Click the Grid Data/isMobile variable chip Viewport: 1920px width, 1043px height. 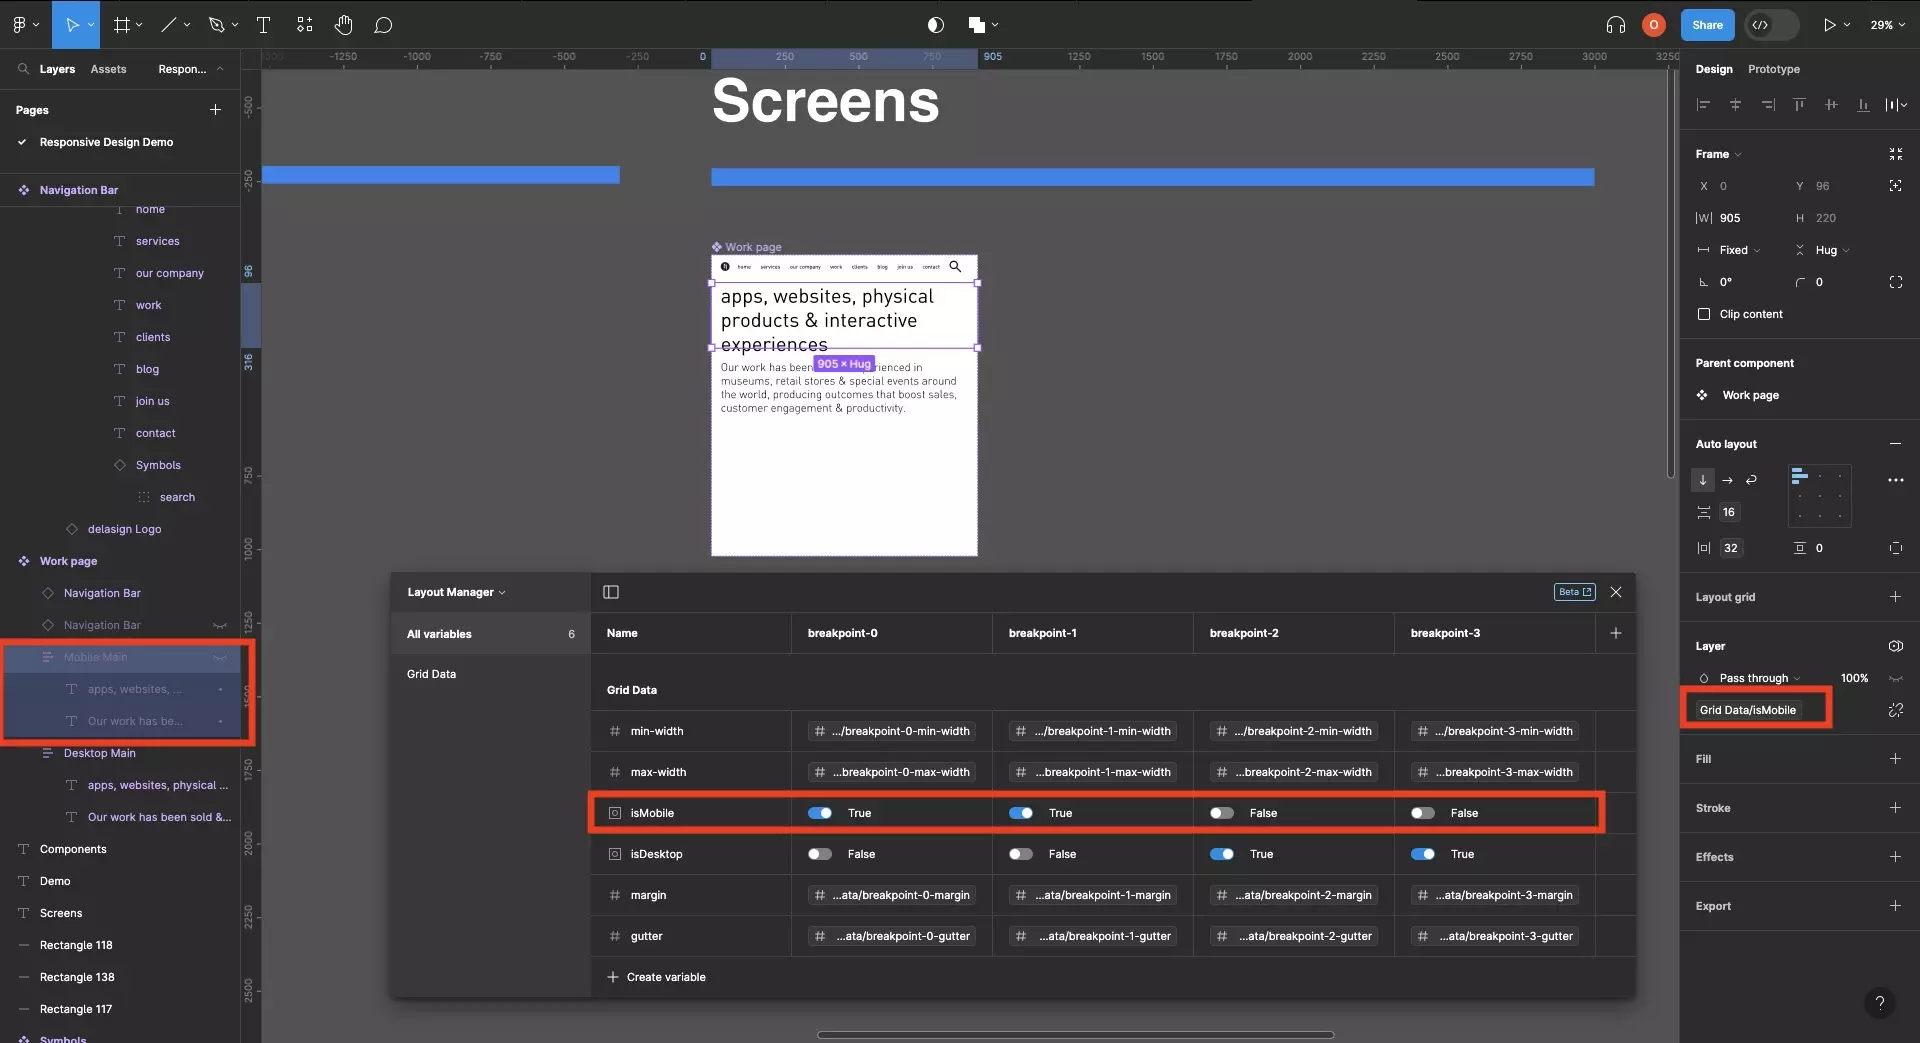click(x=1747, y=710)
